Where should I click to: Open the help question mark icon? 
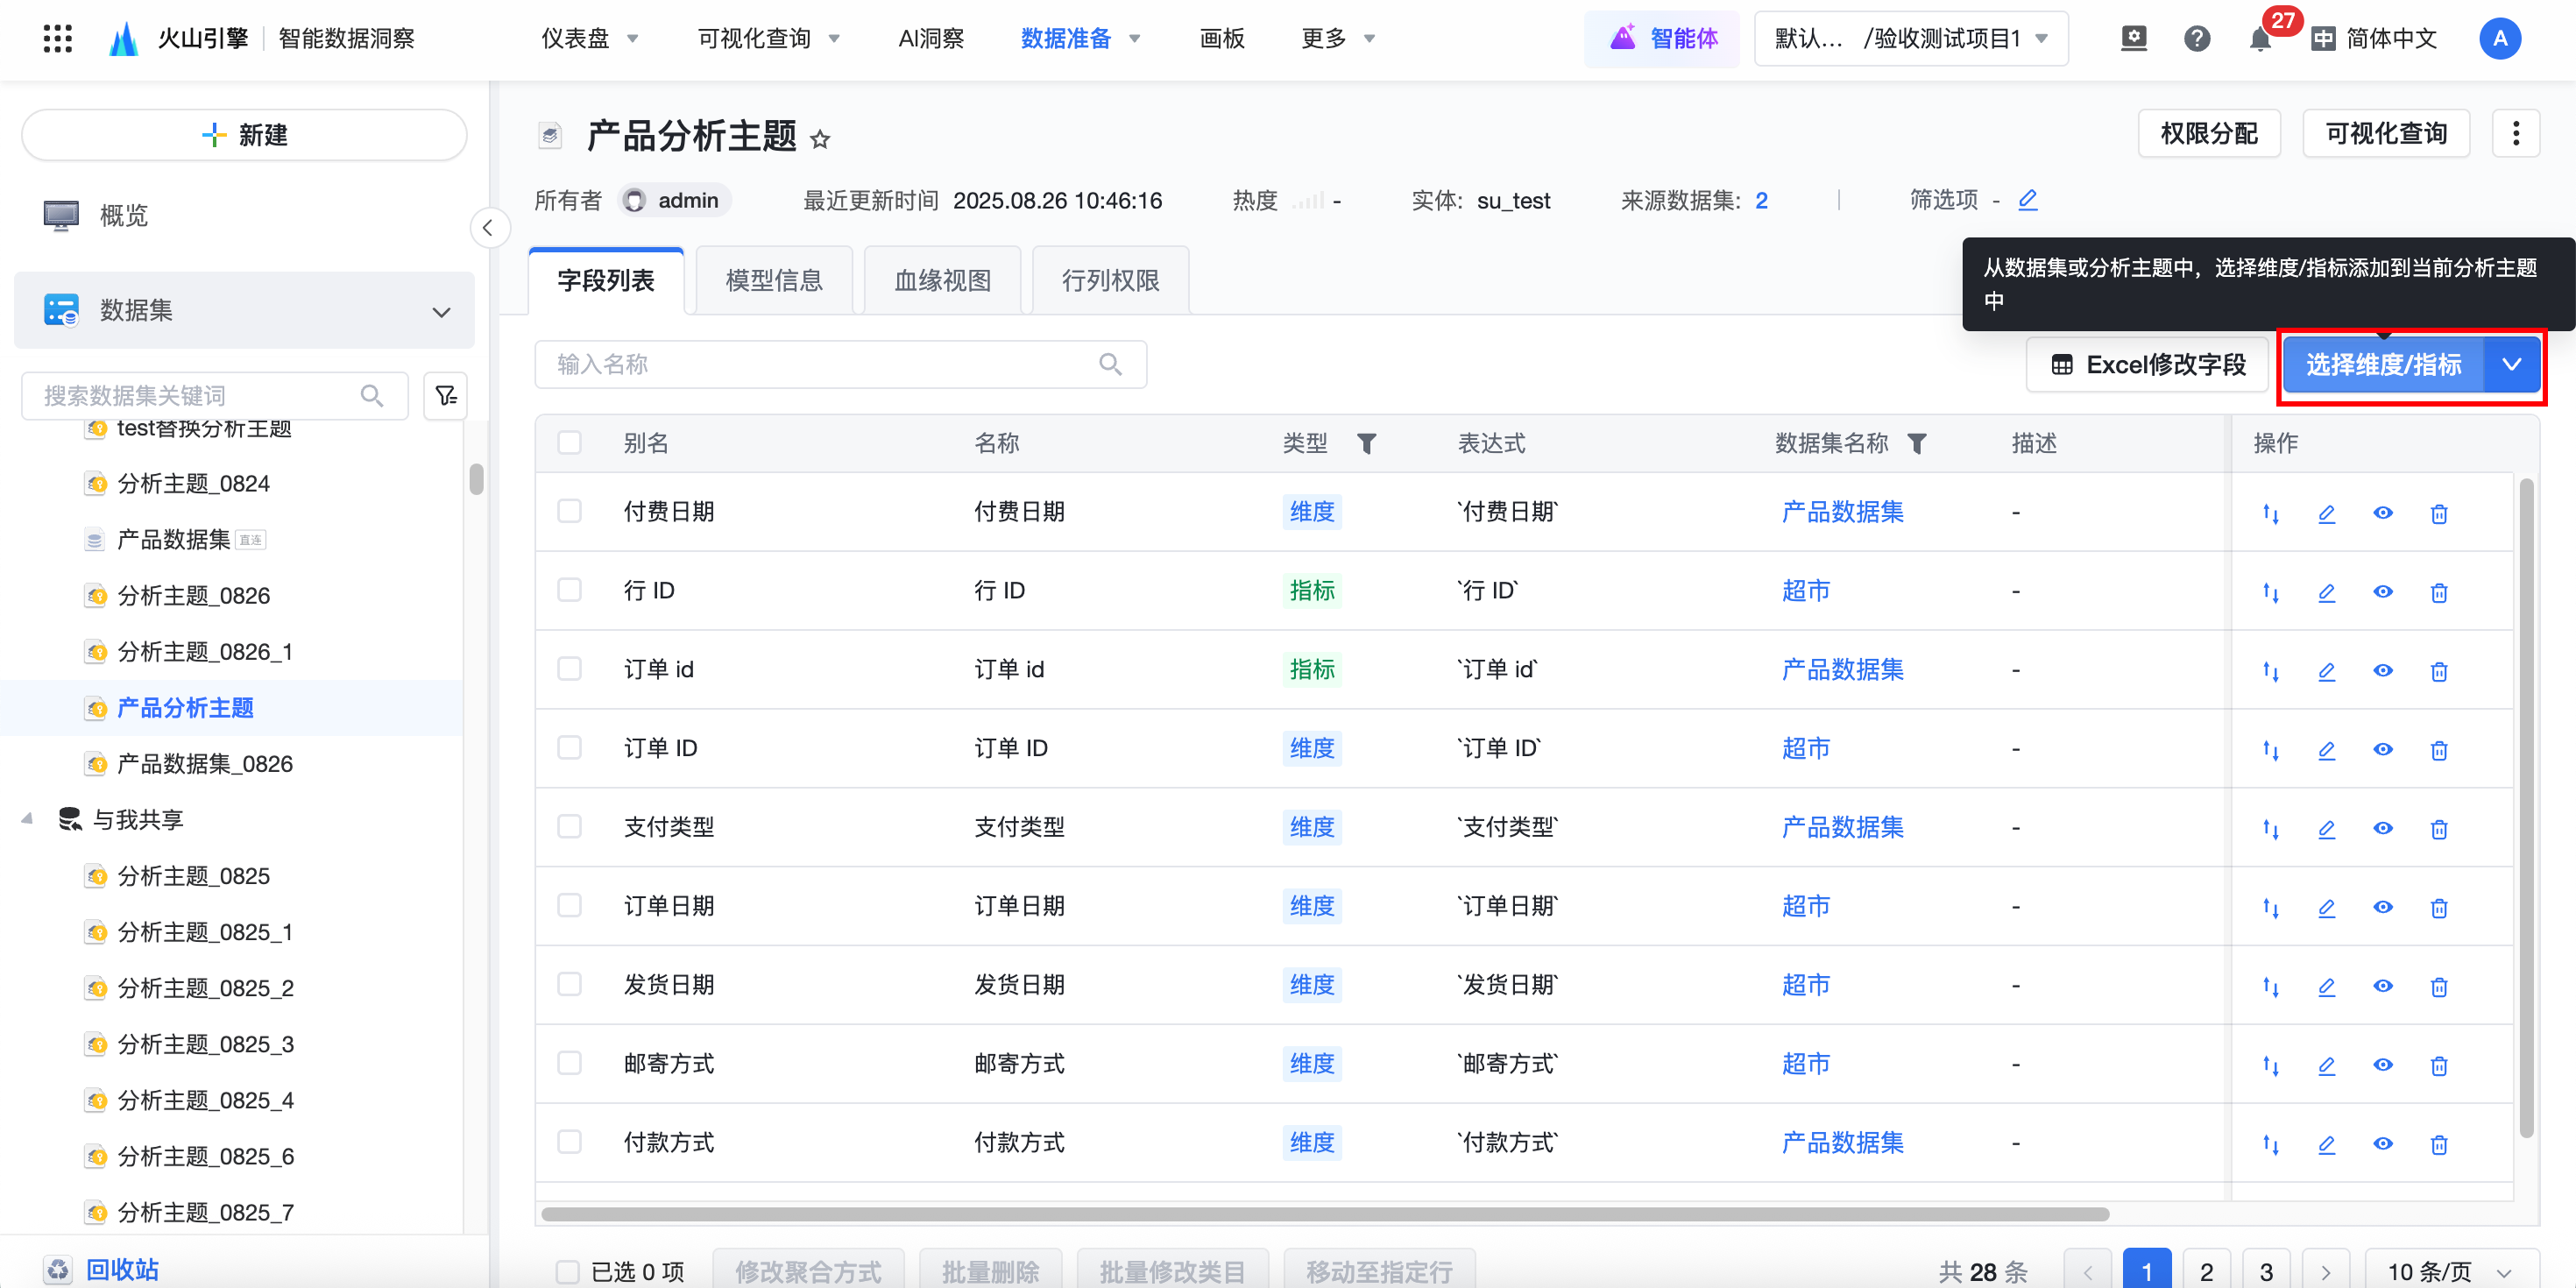[2196, 39]
